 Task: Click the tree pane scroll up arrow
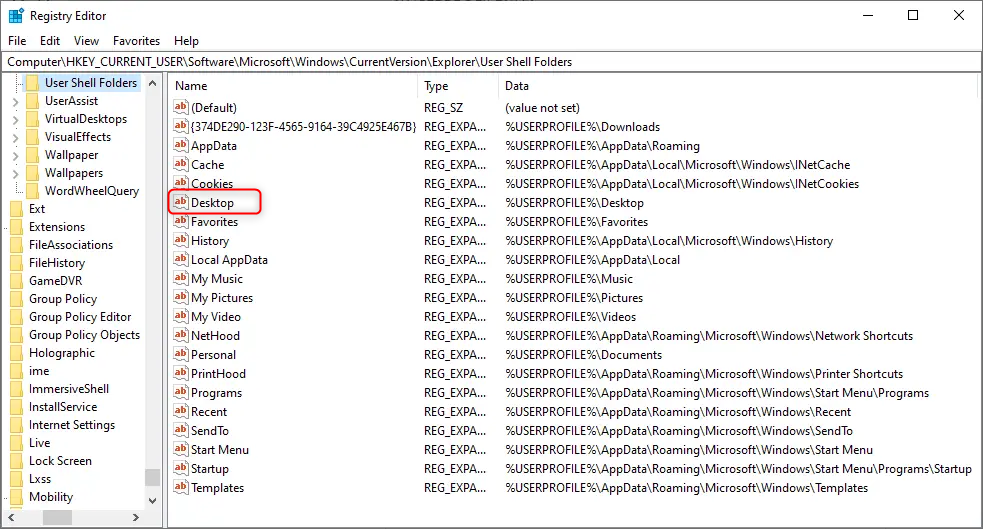[x=152, y=83]
